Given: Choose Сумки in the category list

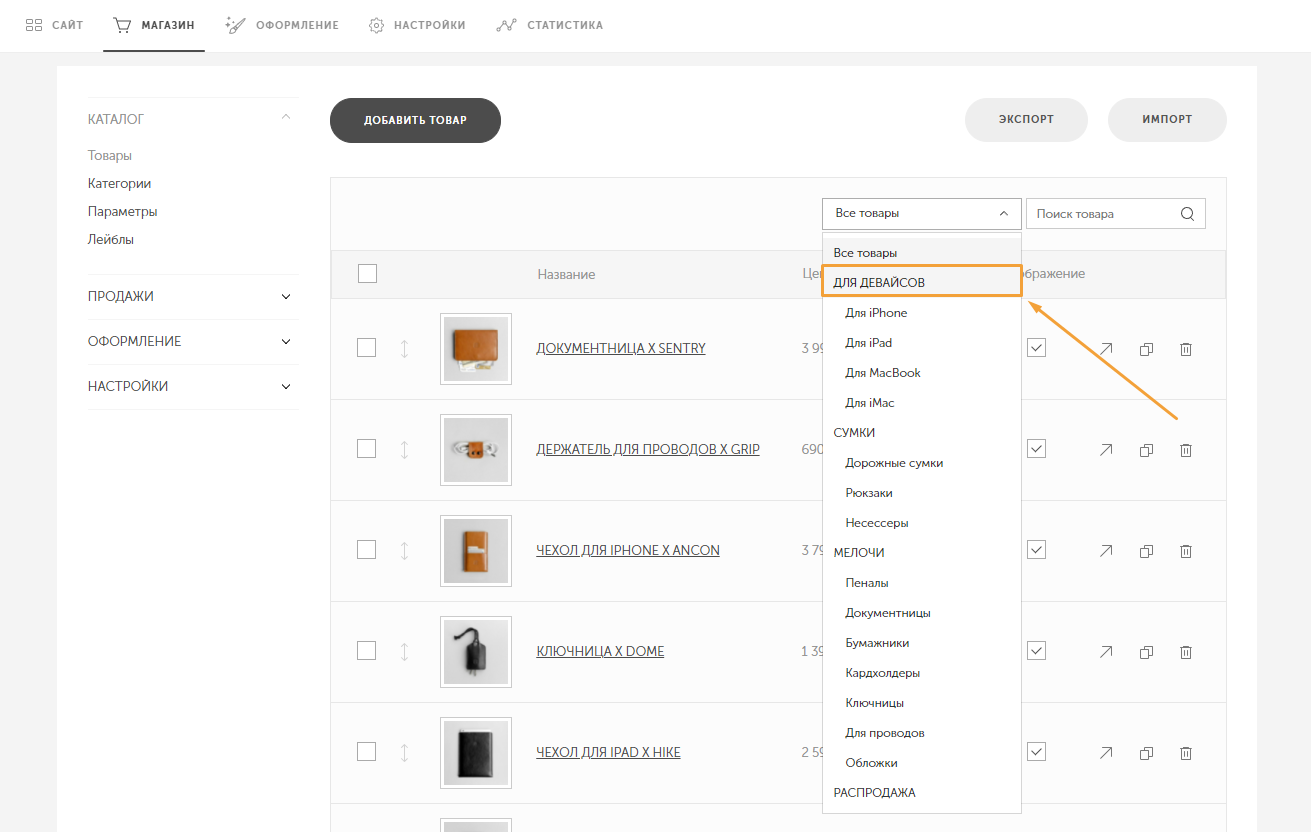Looking at the screenshot, I should click(922, 433).
